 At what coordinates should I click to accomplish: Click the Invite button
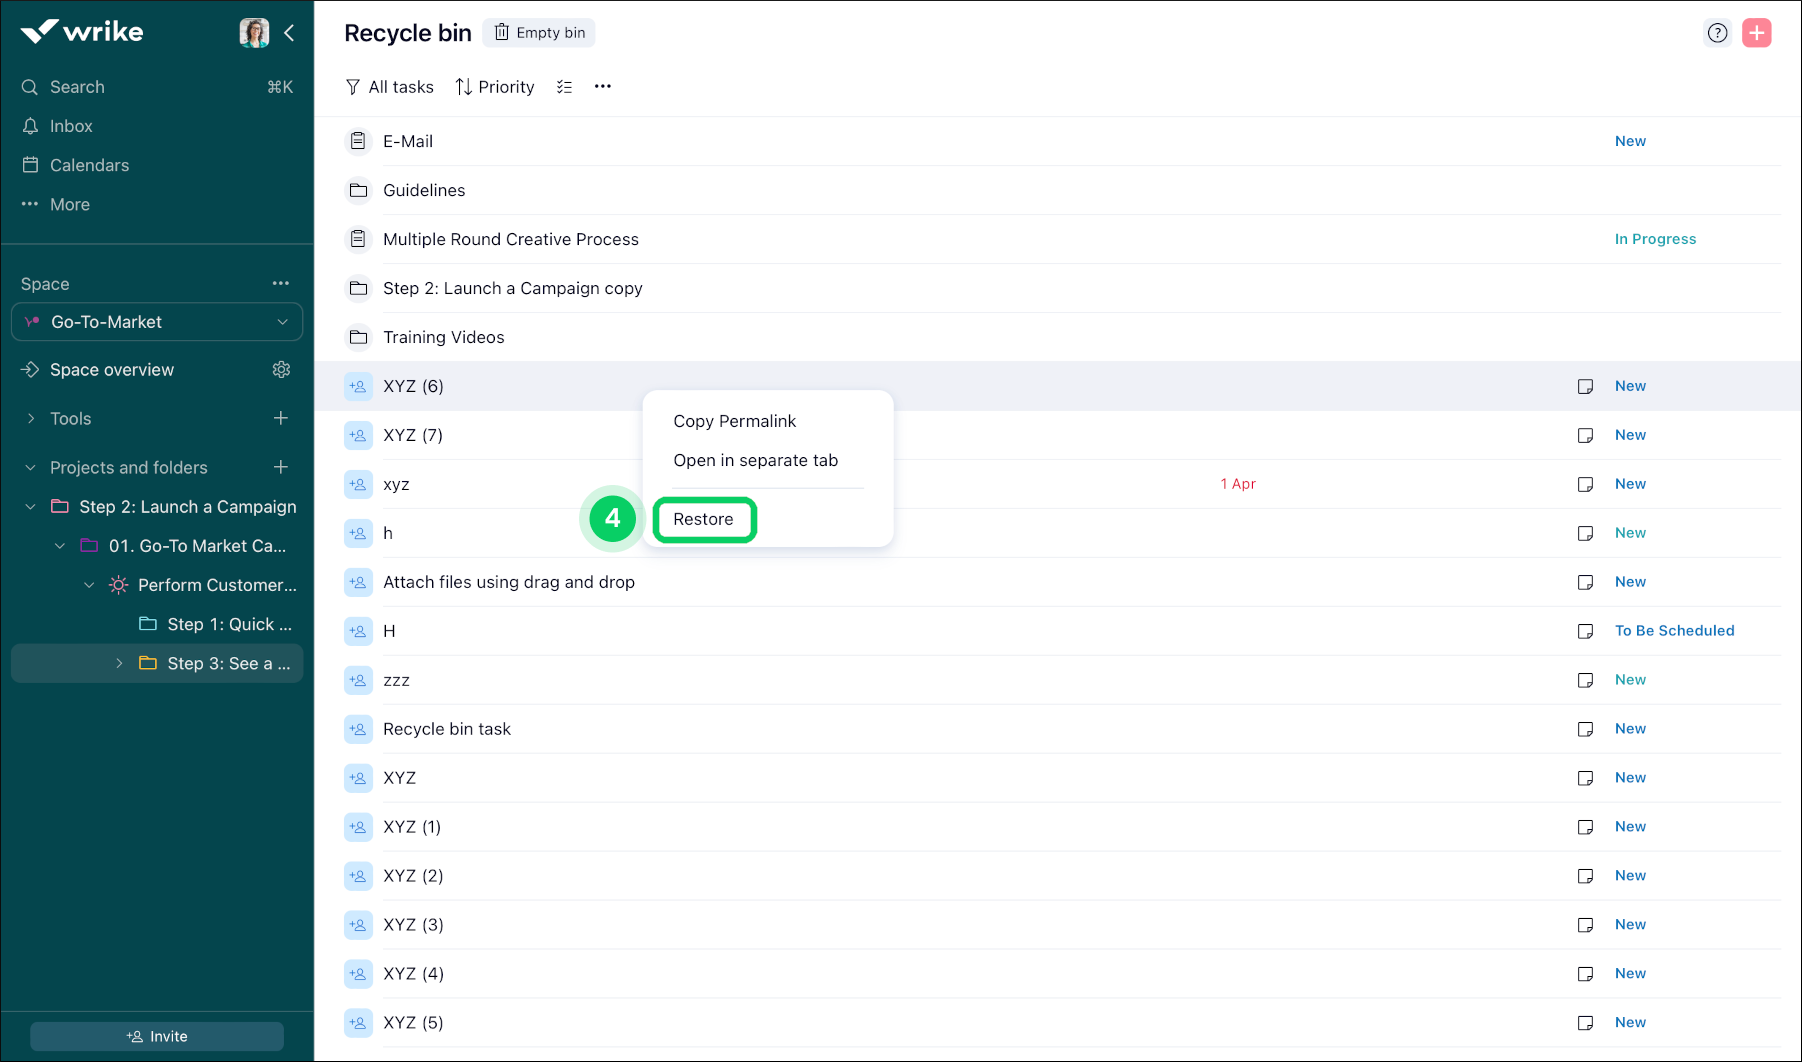point(157,1036)
